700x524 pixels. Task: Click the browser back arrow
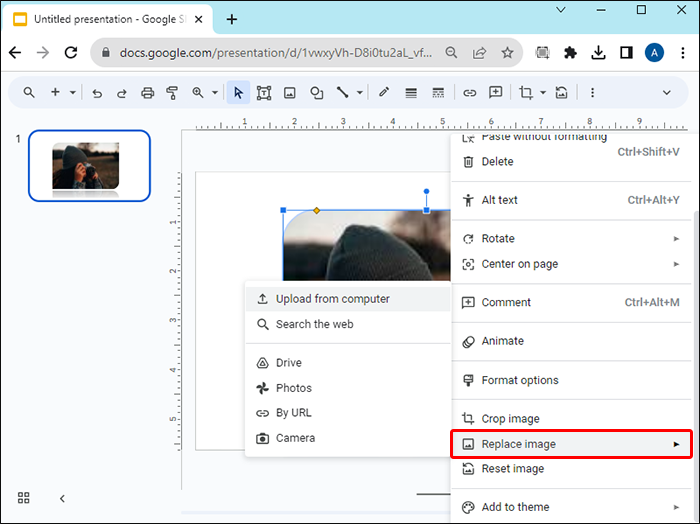click(x=15, y=53)
